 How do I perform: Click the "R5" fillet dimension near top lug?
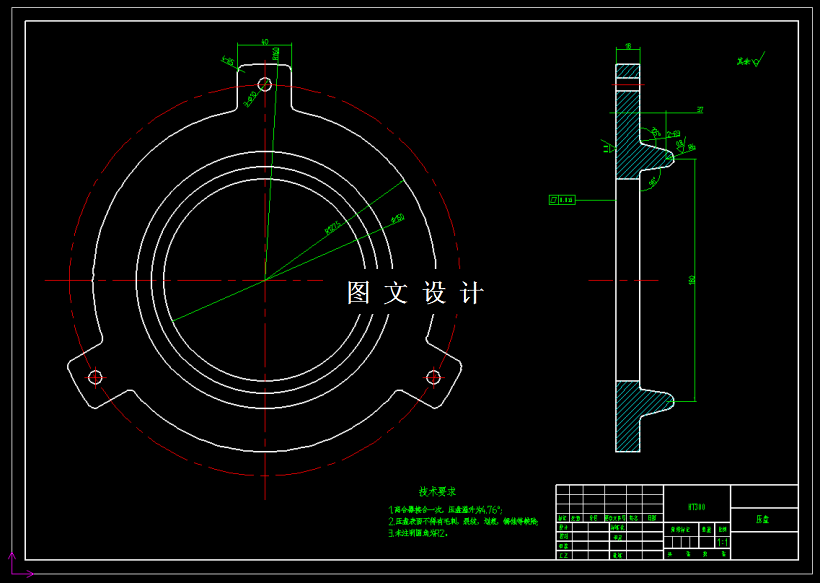pos(229,62)
